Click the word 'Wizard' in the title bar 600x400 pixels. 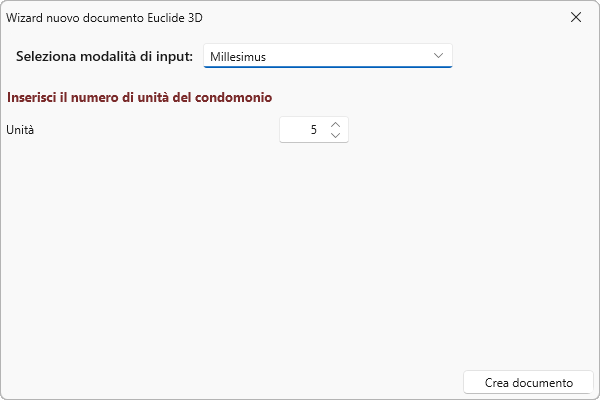coord(26,17)
